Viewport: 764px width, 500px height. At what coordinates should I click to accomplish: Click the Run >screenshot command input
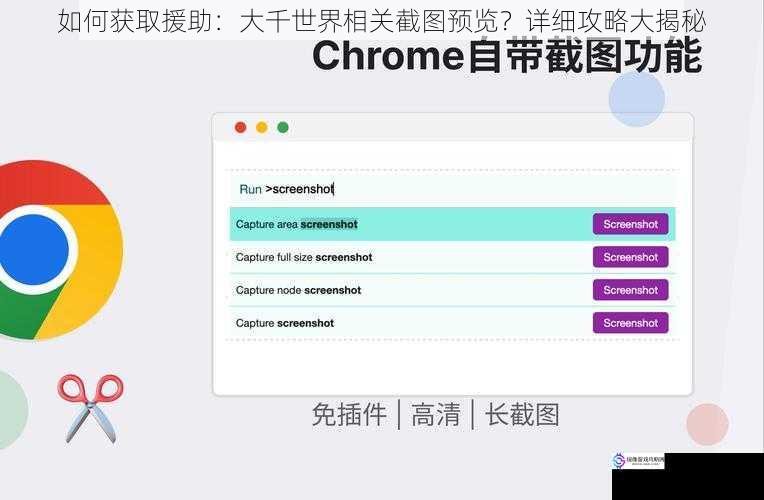tap(453, 189)
